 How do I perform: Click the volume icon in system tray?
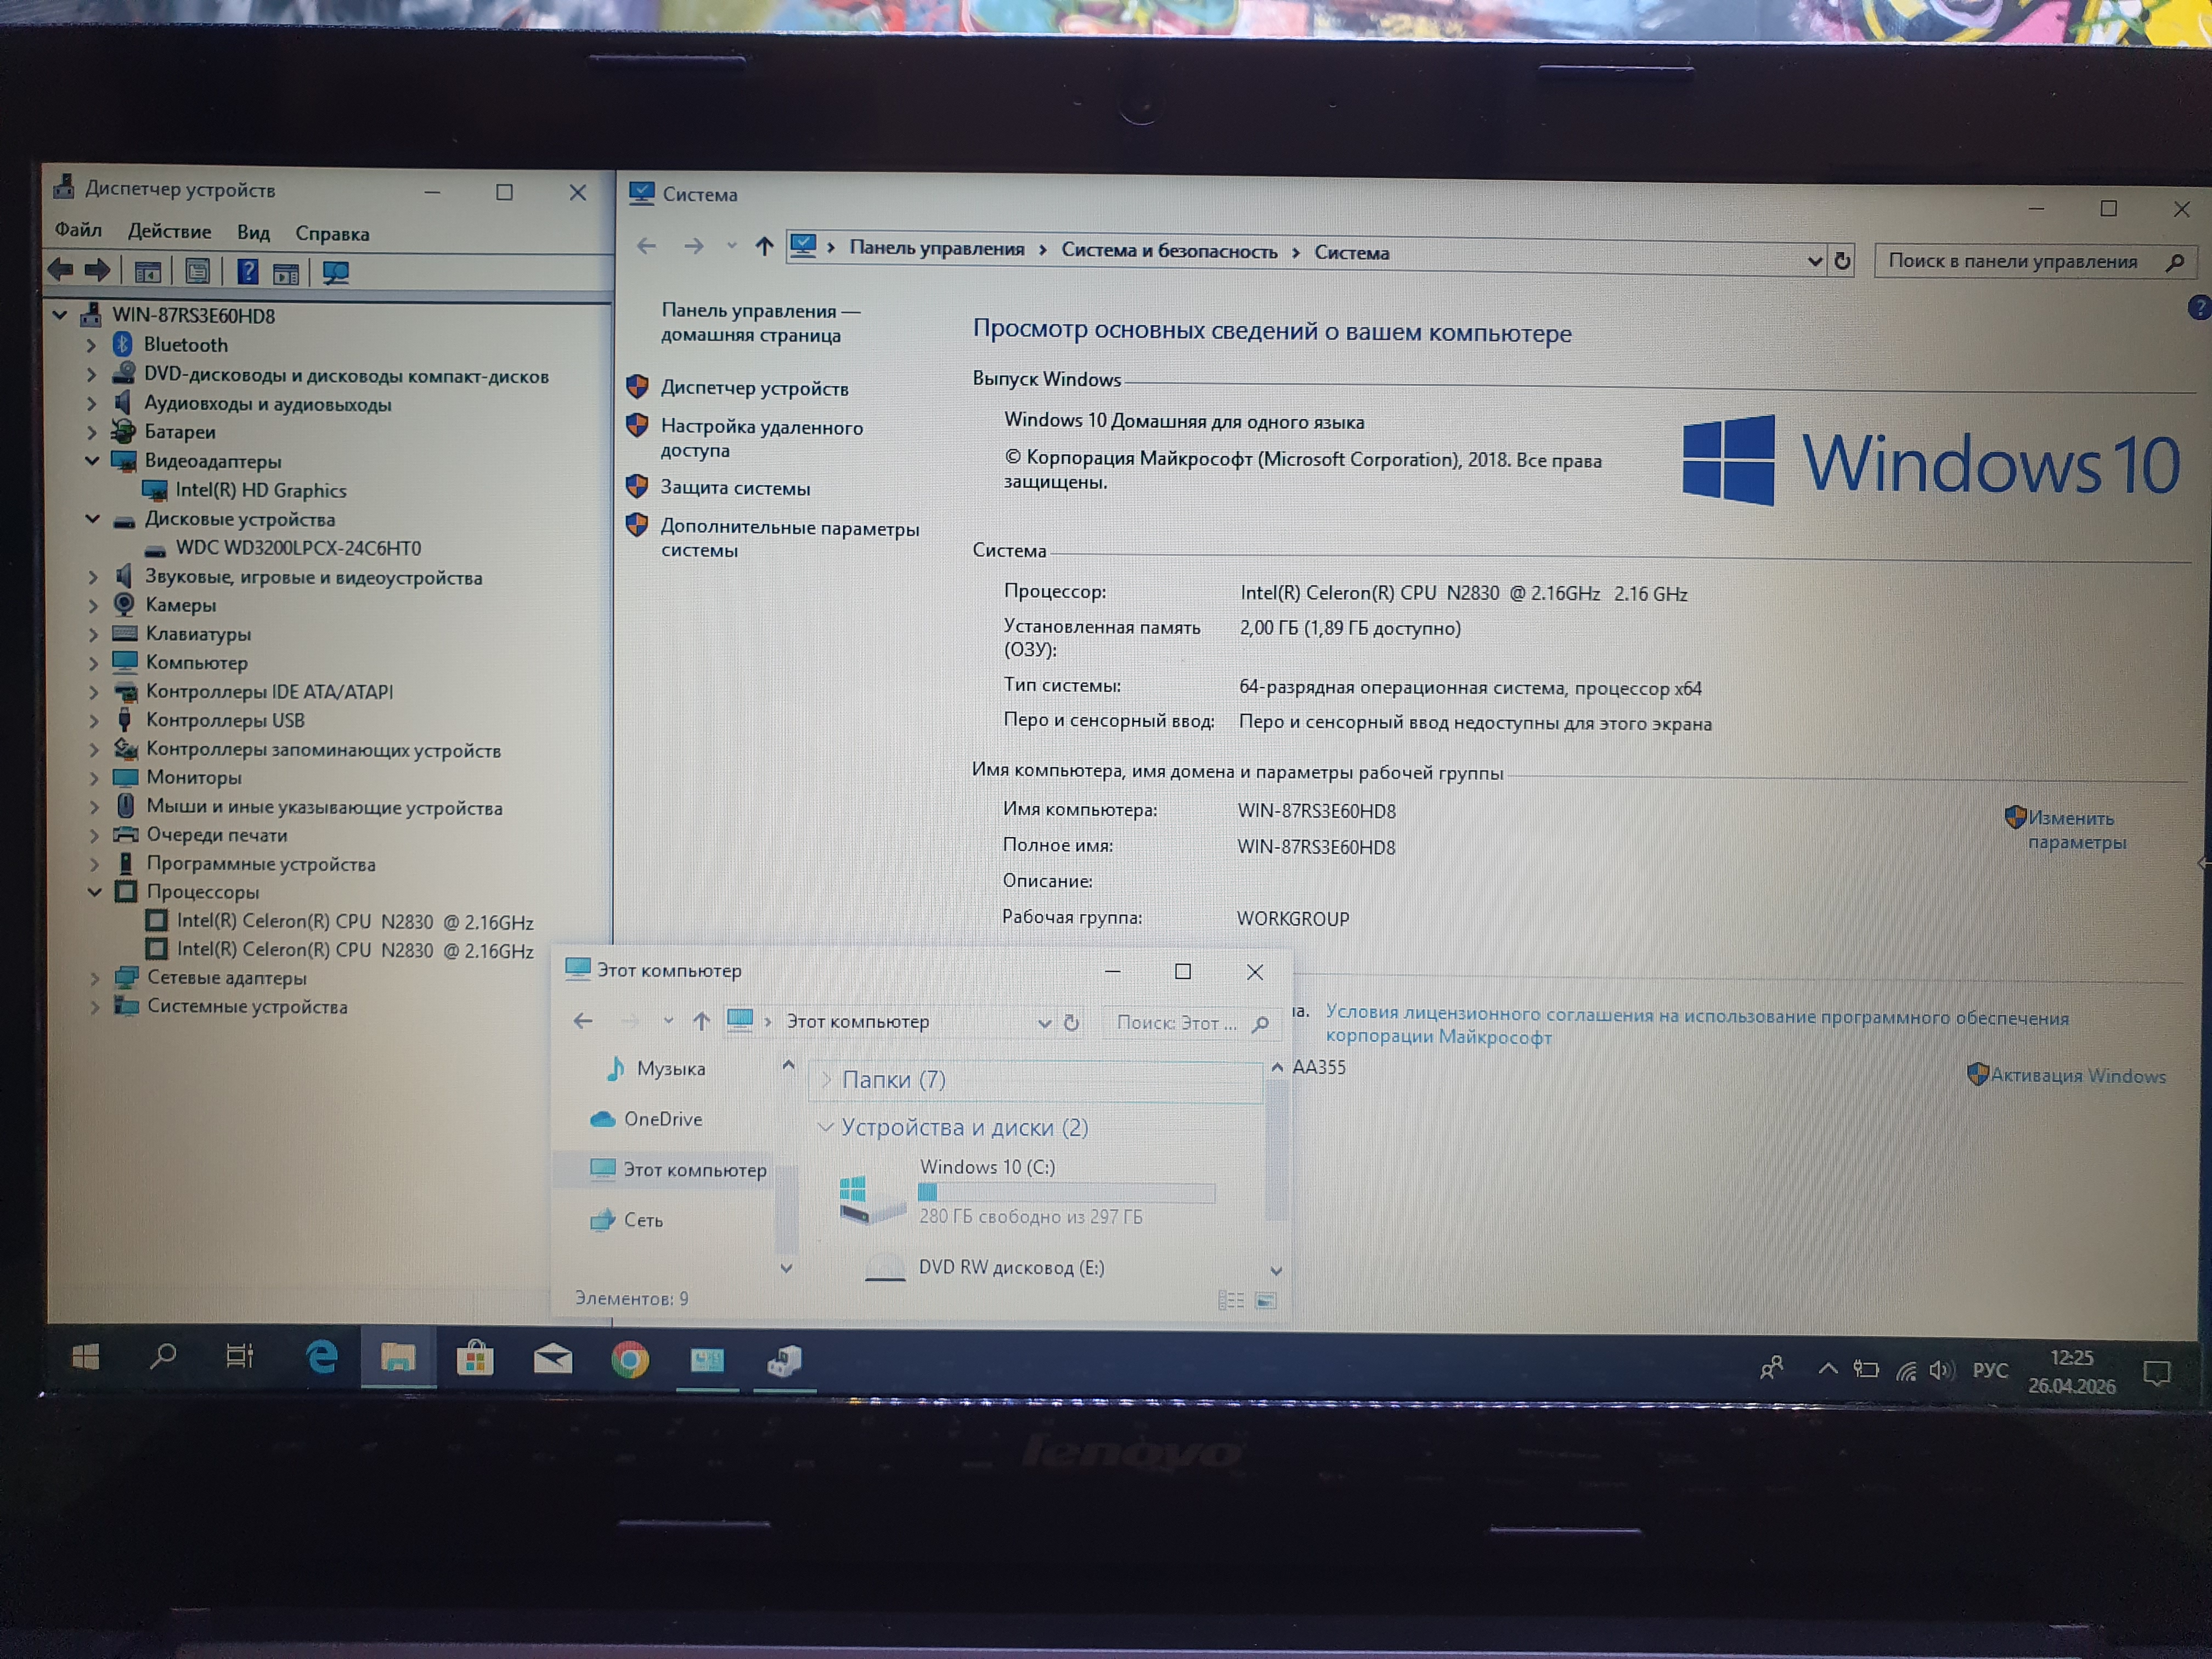[x=1940, y=1370]
